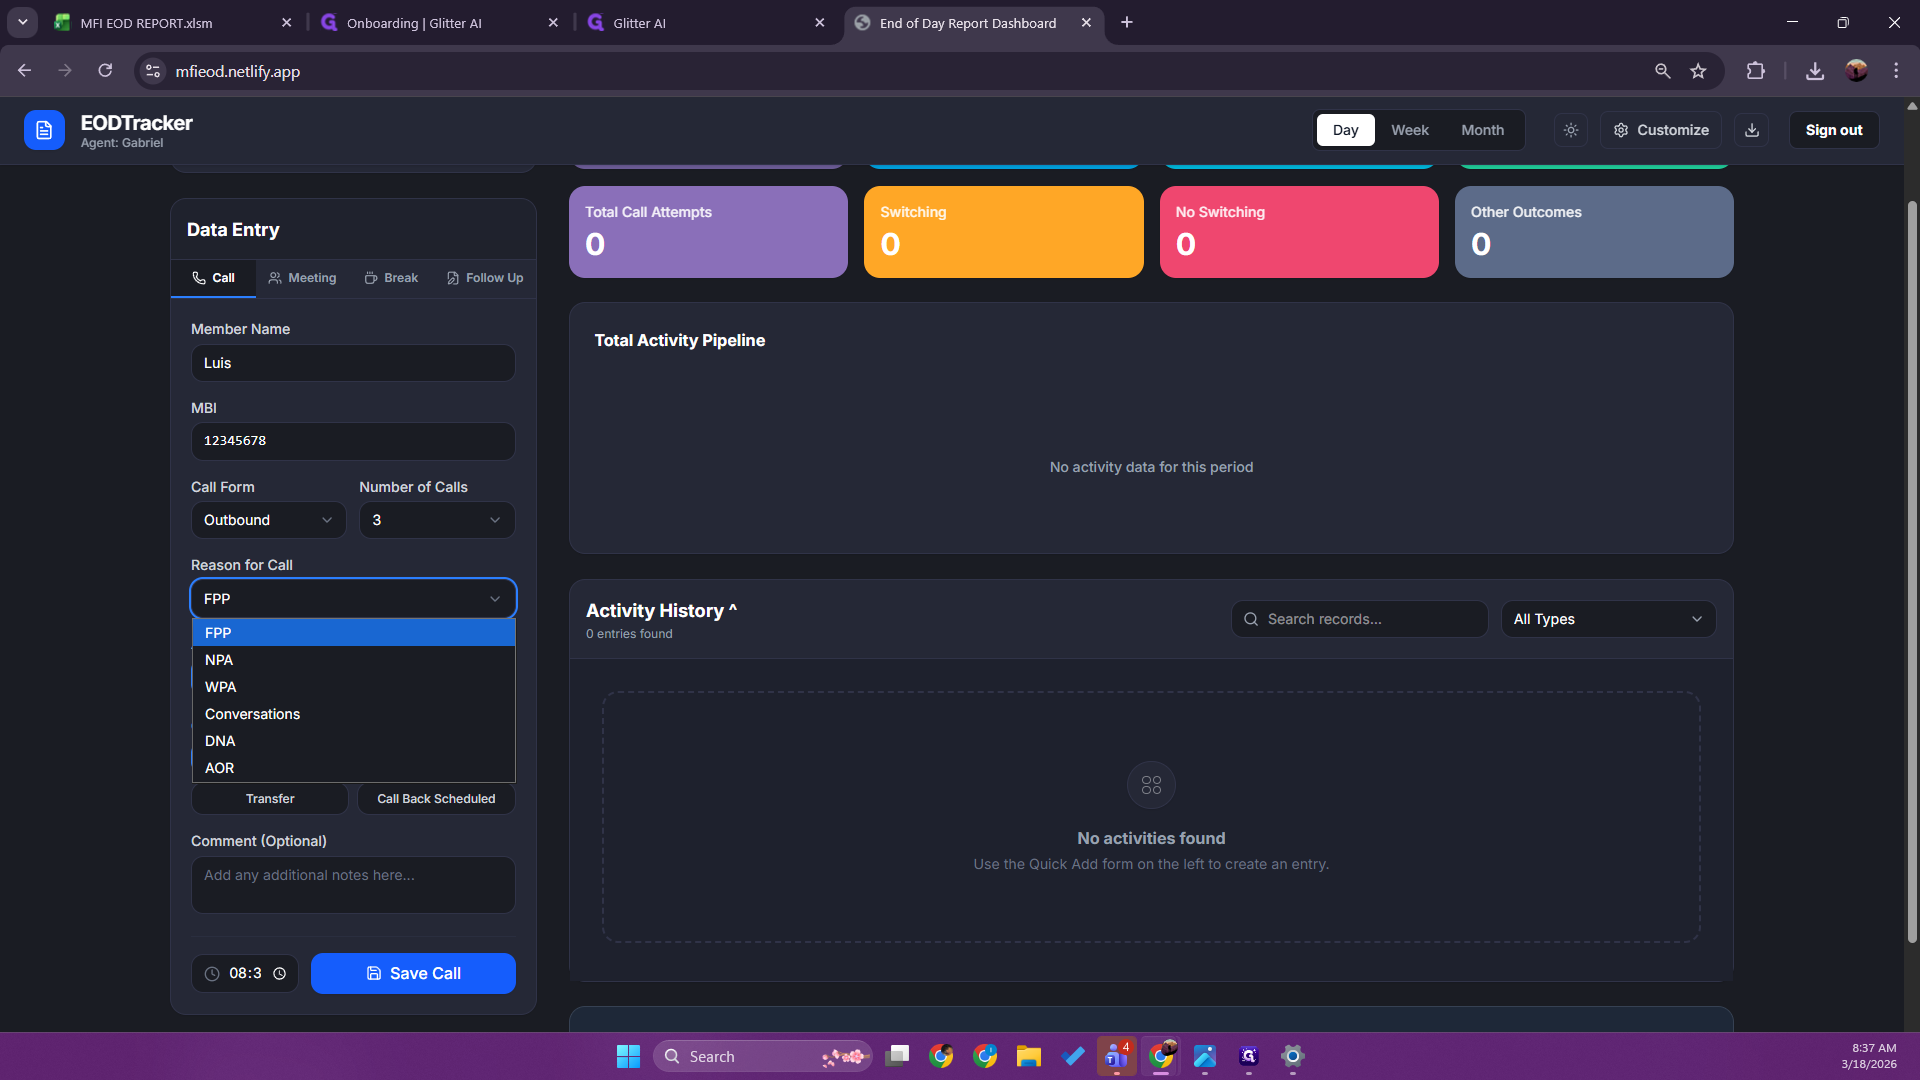Click the purple Total Call Attempts card
The width and height of the screenshot is (1920, 1080).
[x=708, y=232]
